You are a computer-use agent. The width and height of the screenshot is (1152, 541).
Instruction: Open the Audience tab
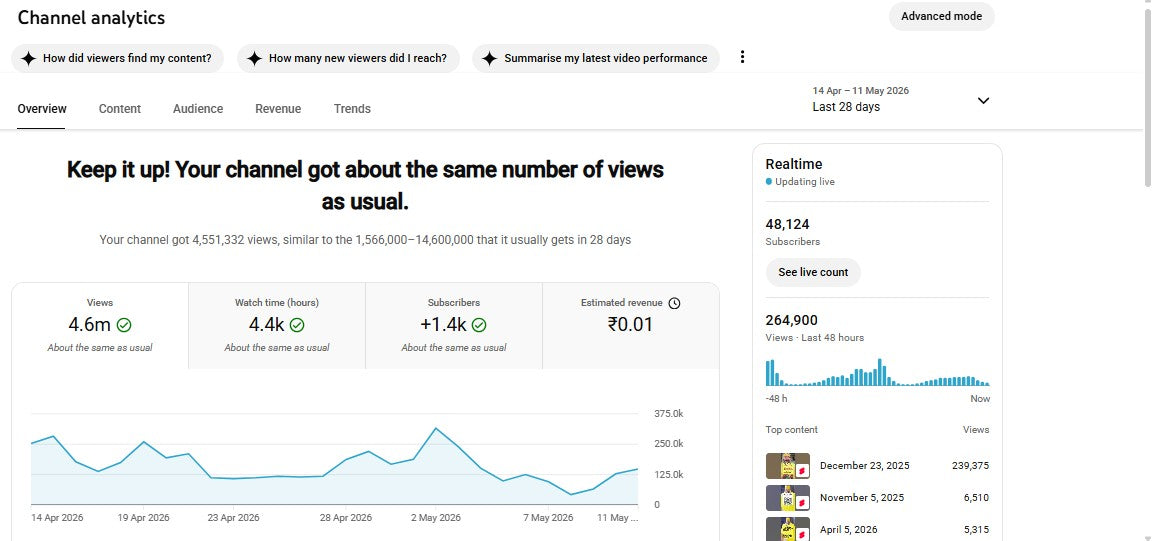198,109
